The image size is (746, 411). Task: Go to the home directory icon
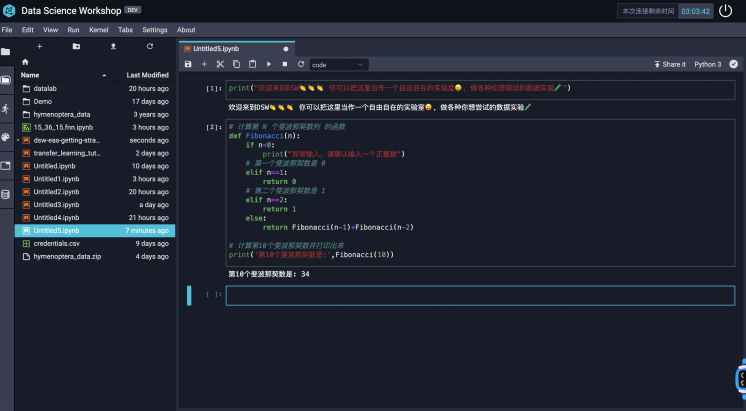coord(25,62)
